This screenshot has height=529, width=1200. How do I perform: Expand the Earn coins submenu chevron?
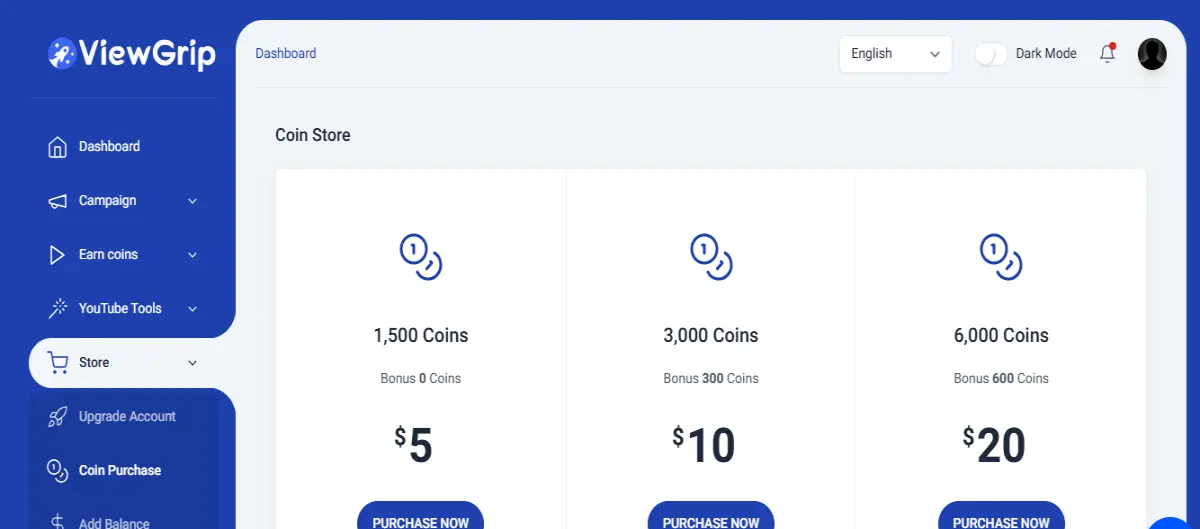pyautogui.click(x=193, y=255)
